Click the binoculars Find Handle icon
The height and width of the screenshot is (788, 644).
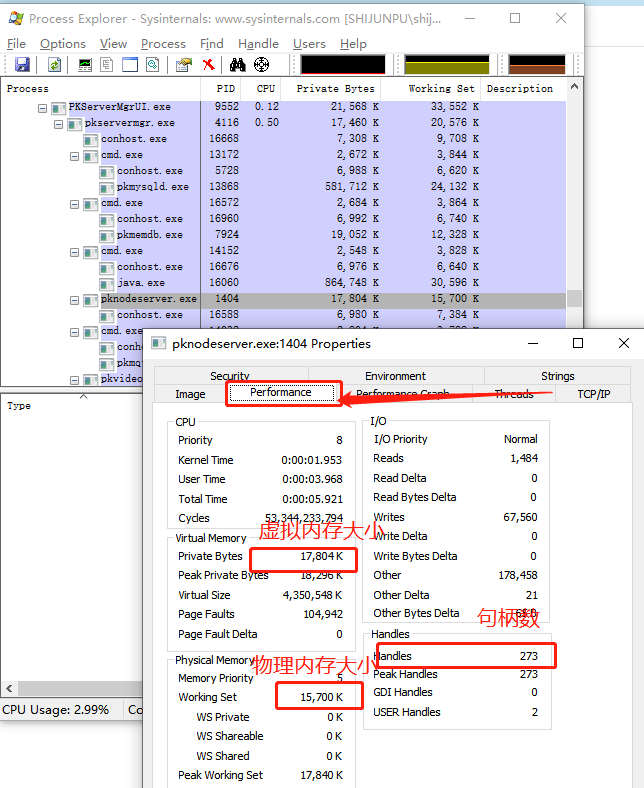pos(238,64)
